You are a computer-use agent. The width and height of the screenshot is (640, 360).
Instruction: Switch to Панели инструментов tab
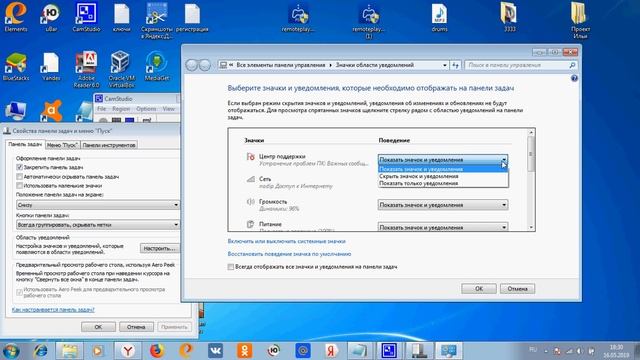[x=109, y=145]
